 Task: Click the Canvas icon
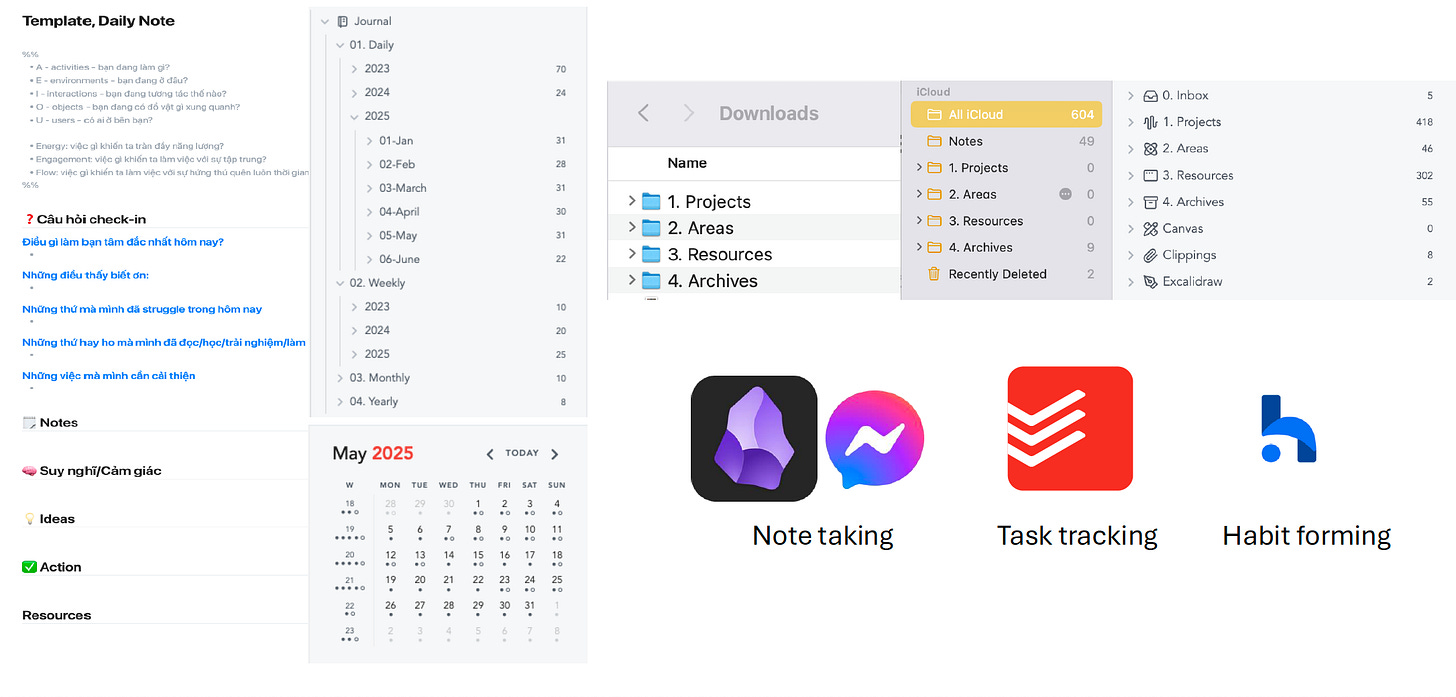click(1151, 229)
